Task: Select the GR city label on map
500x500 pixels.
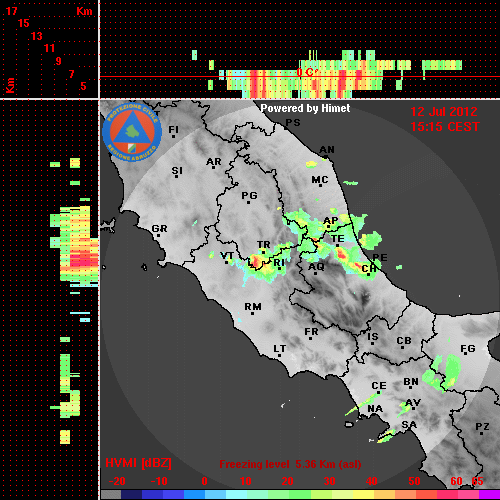Action: (159, 229)
